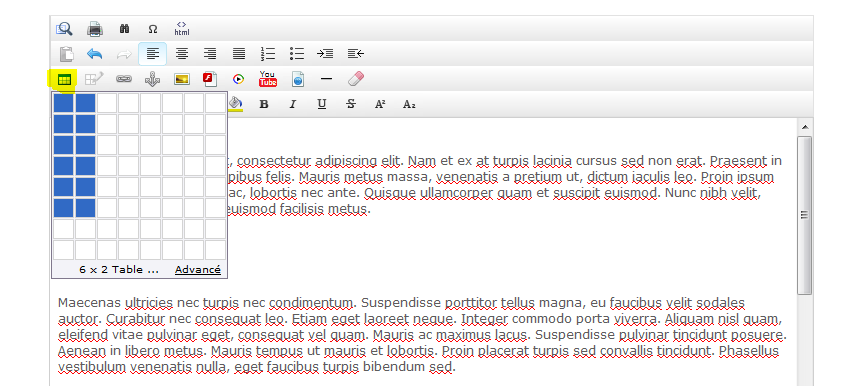Click the Print icon
The image size is (862, 386).
(95, 29)
